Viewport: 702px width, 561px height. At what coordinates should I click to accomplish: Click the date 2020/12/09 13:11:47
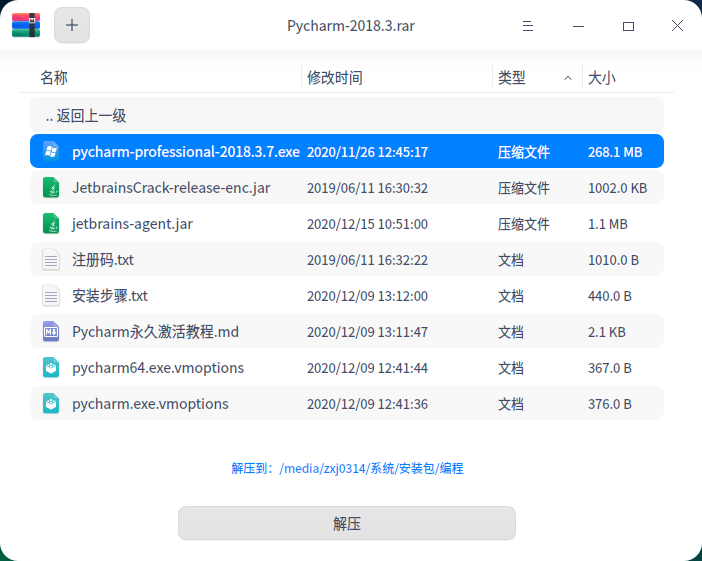click(368, 332)
